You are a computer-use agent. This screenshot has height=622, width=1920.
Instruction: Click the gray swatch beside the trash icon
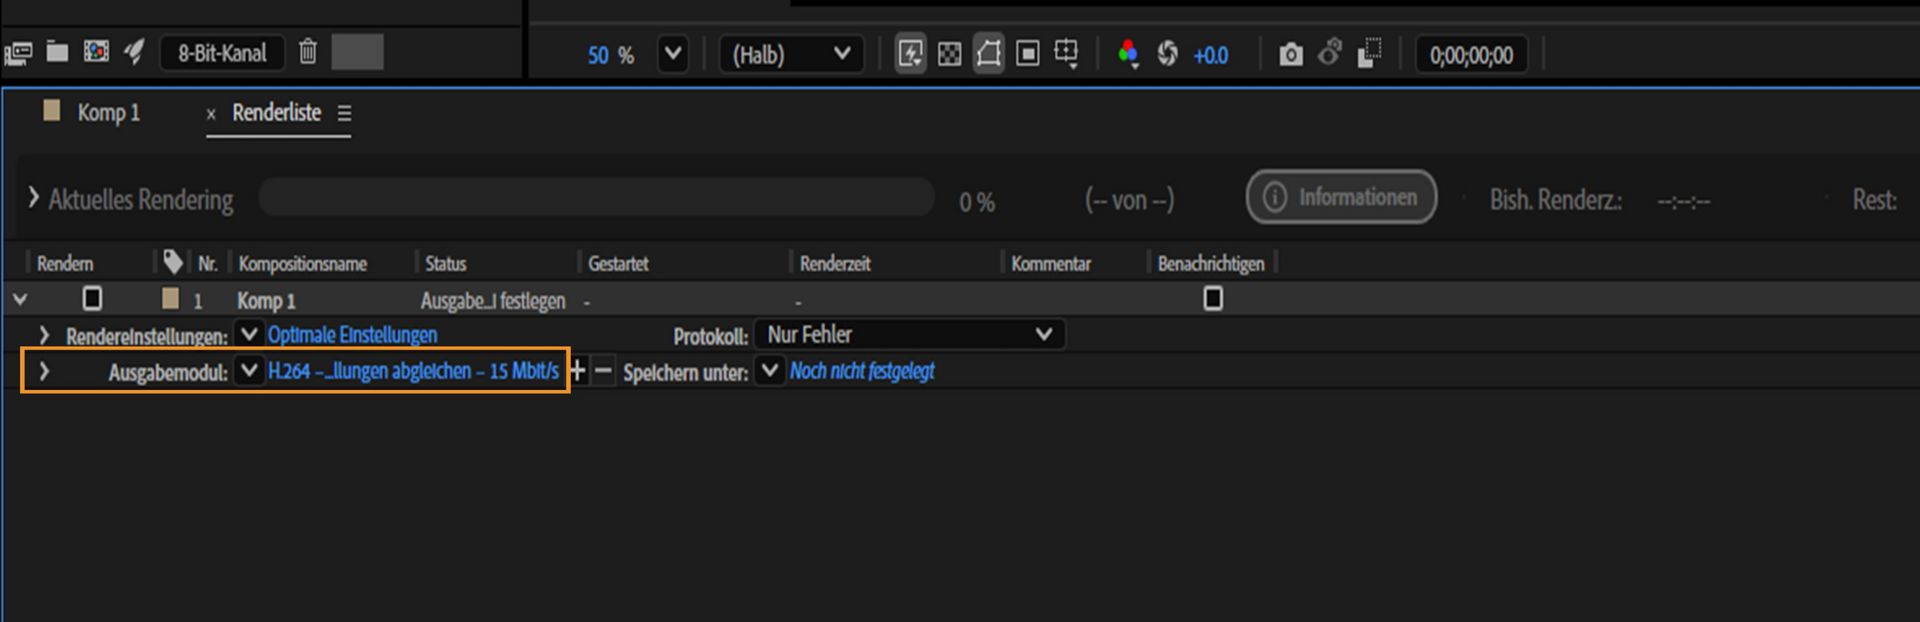[357, 52]
